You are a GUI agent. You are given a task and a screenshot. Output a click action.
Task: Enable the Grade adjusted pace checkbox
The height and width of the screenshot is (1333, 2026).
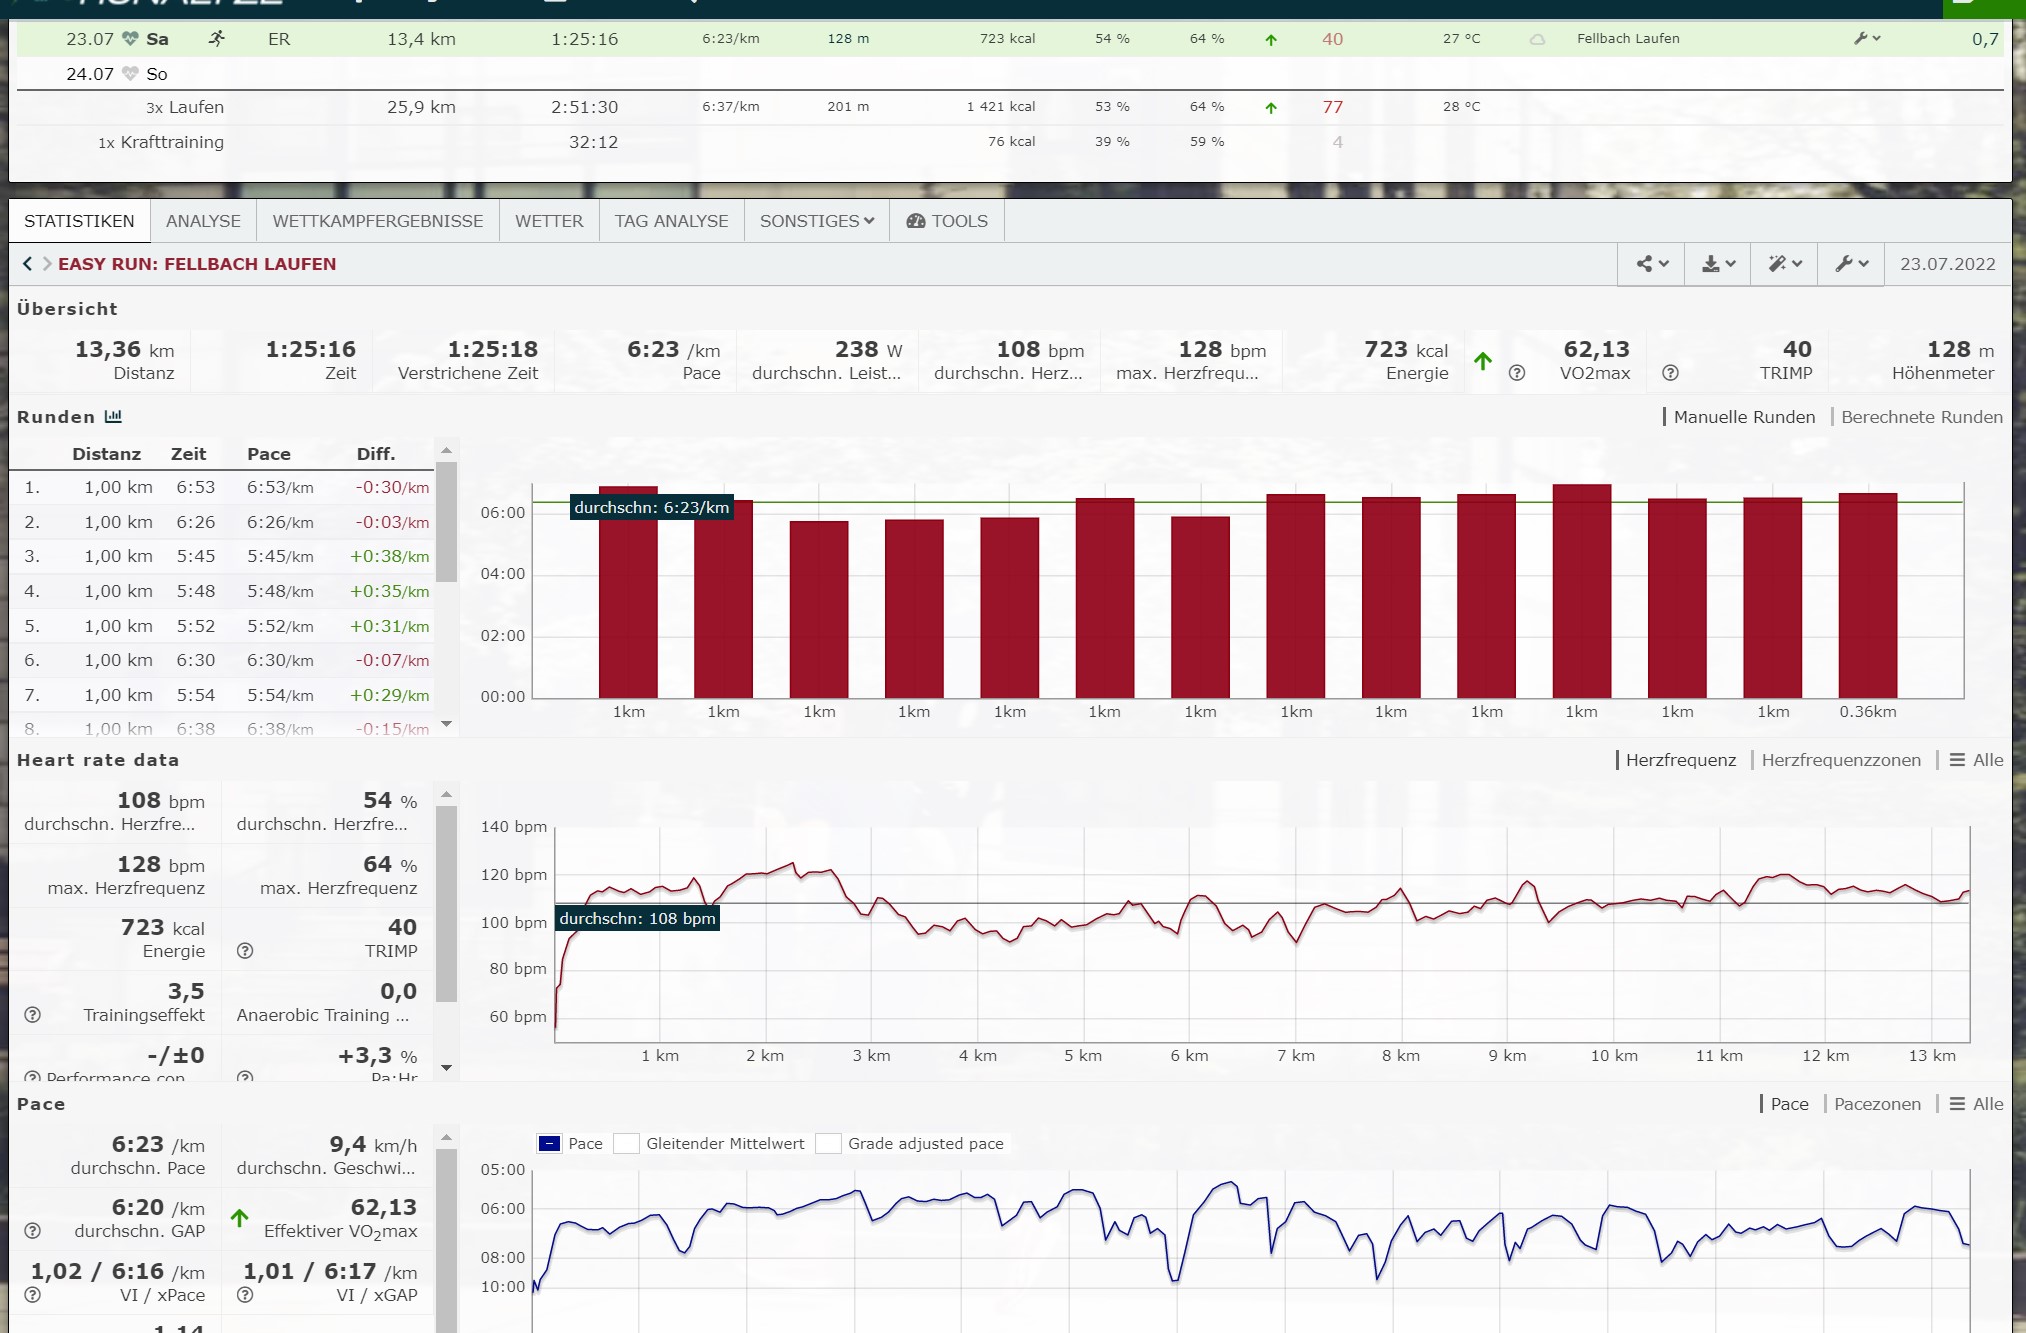[828, 1144]
